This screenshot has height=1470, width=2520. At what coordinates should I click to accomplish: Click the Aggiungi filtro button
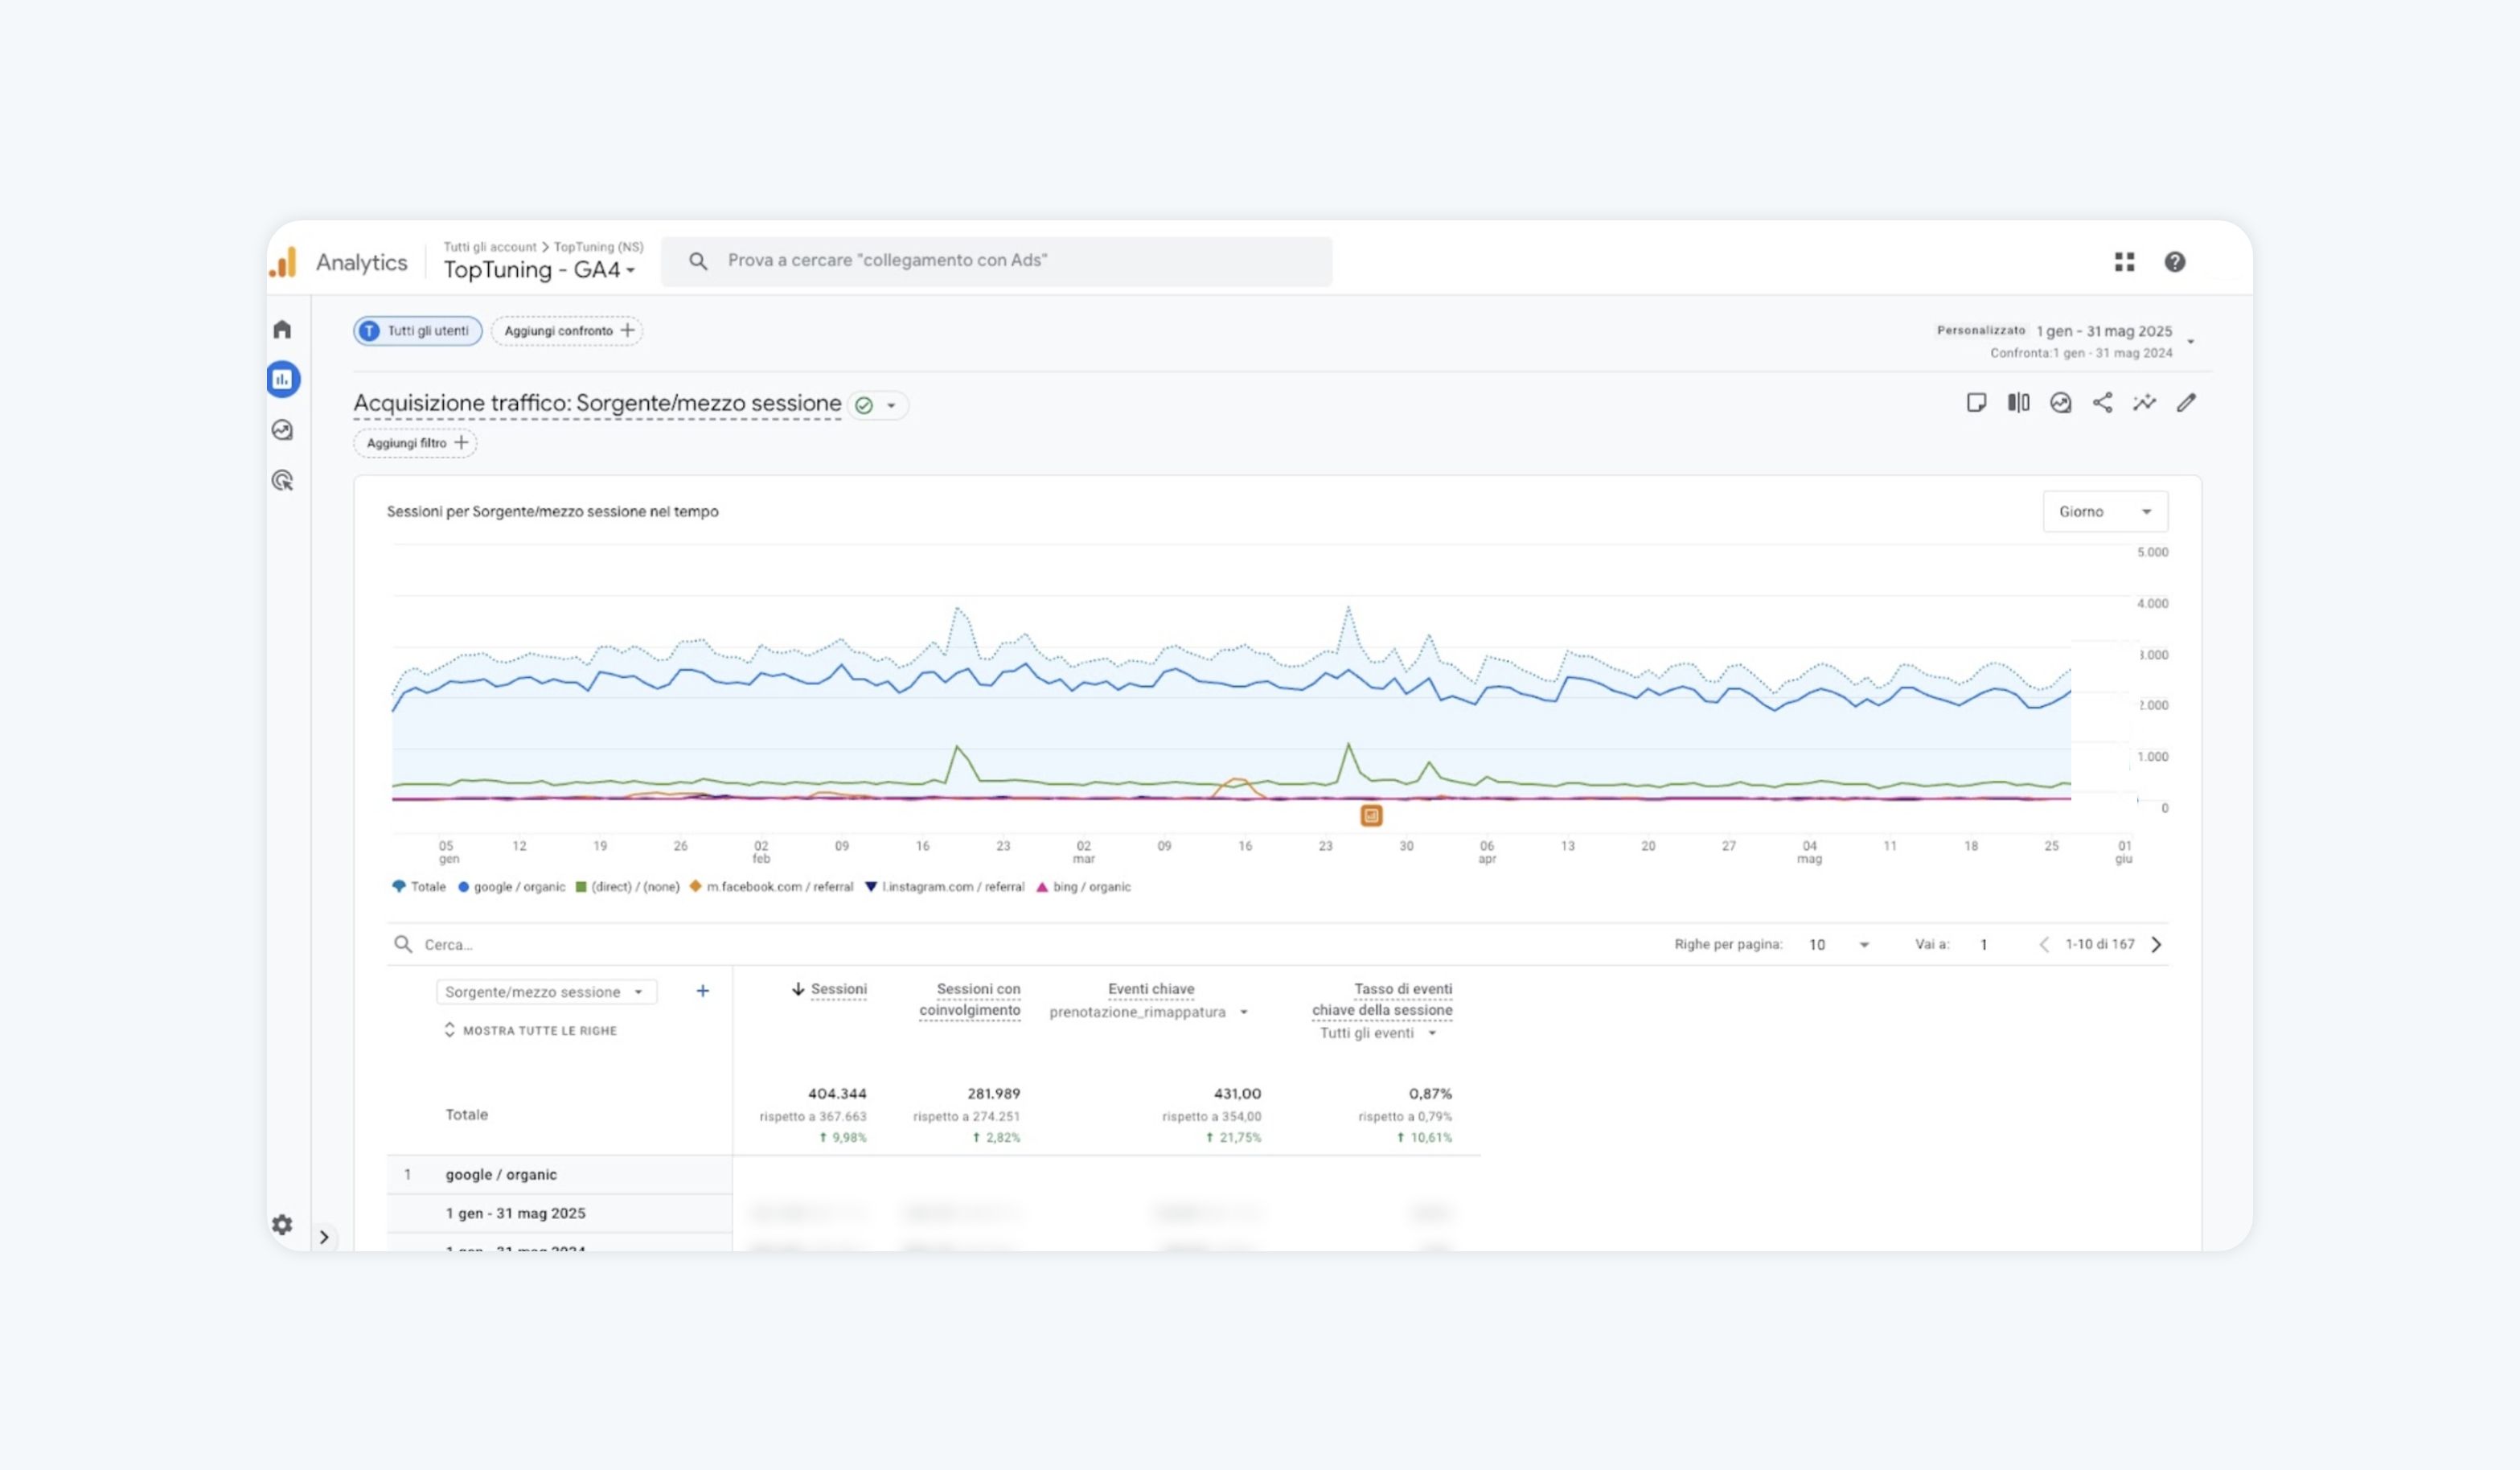[415, 443]
